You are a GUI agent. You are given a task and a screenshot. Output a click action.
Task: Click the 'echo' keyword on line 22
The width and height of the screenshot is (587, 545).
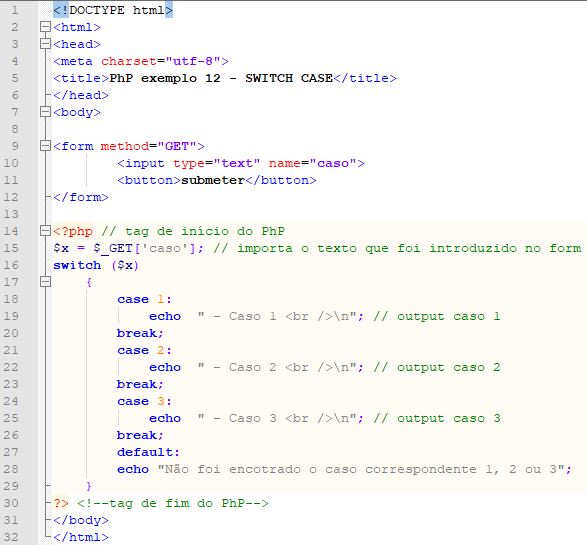point(165,367)
